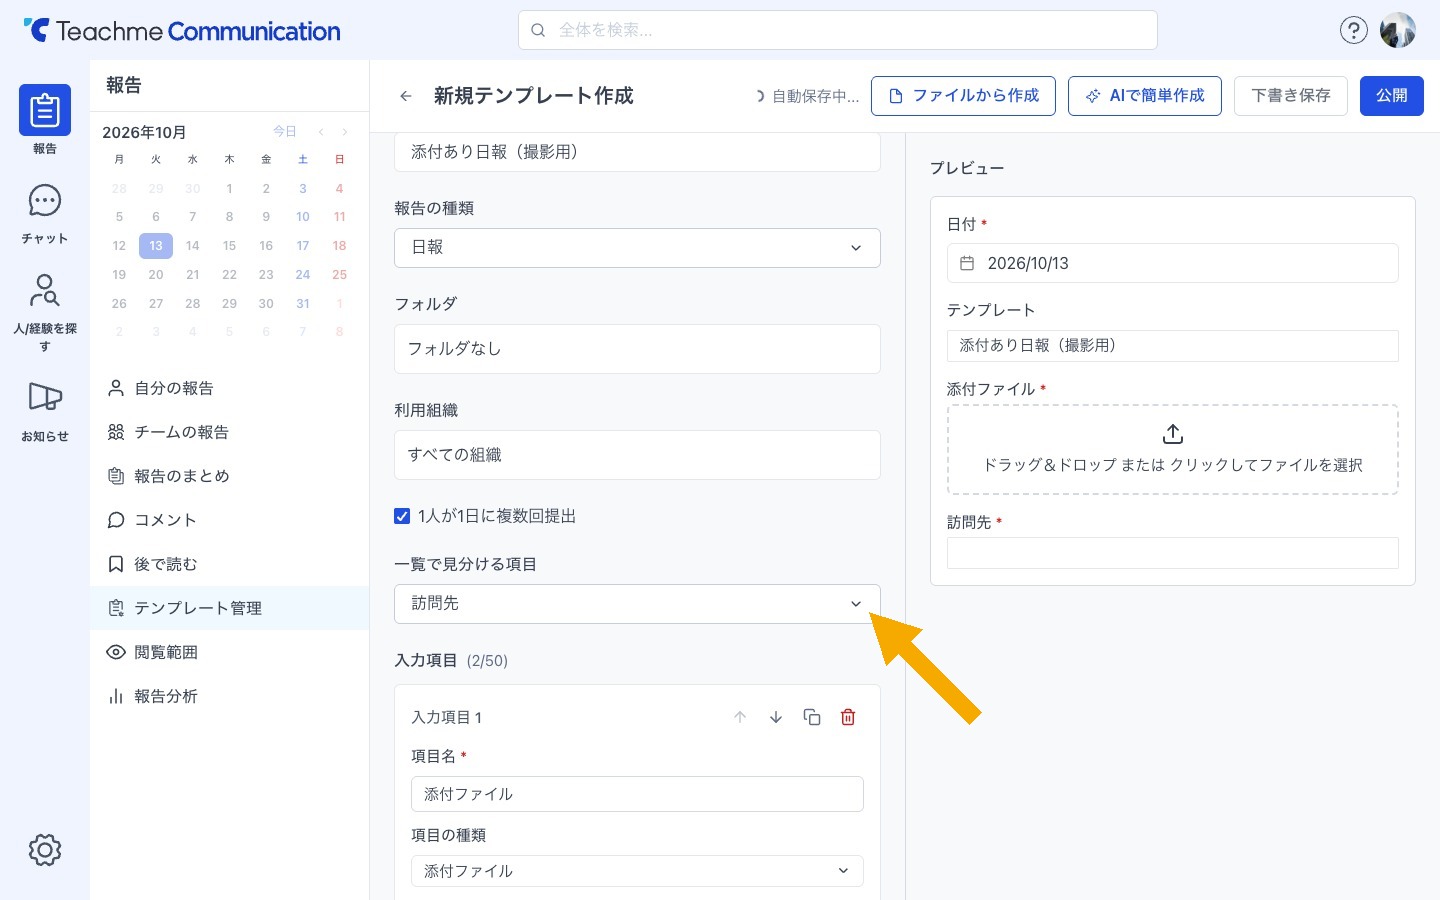
Task: Click the 公開 button
Action: (1392, 96)
